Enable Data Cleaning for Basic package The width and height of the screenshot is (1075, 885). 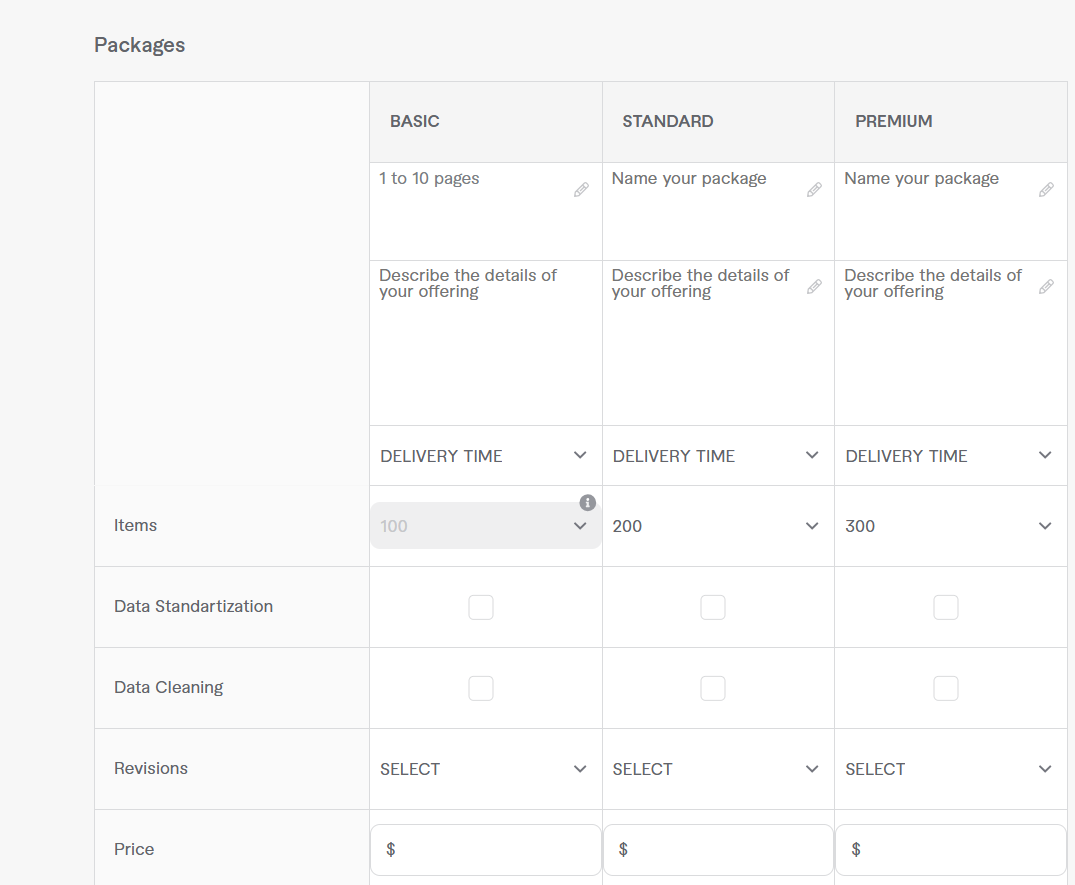[x=481, y=688]
